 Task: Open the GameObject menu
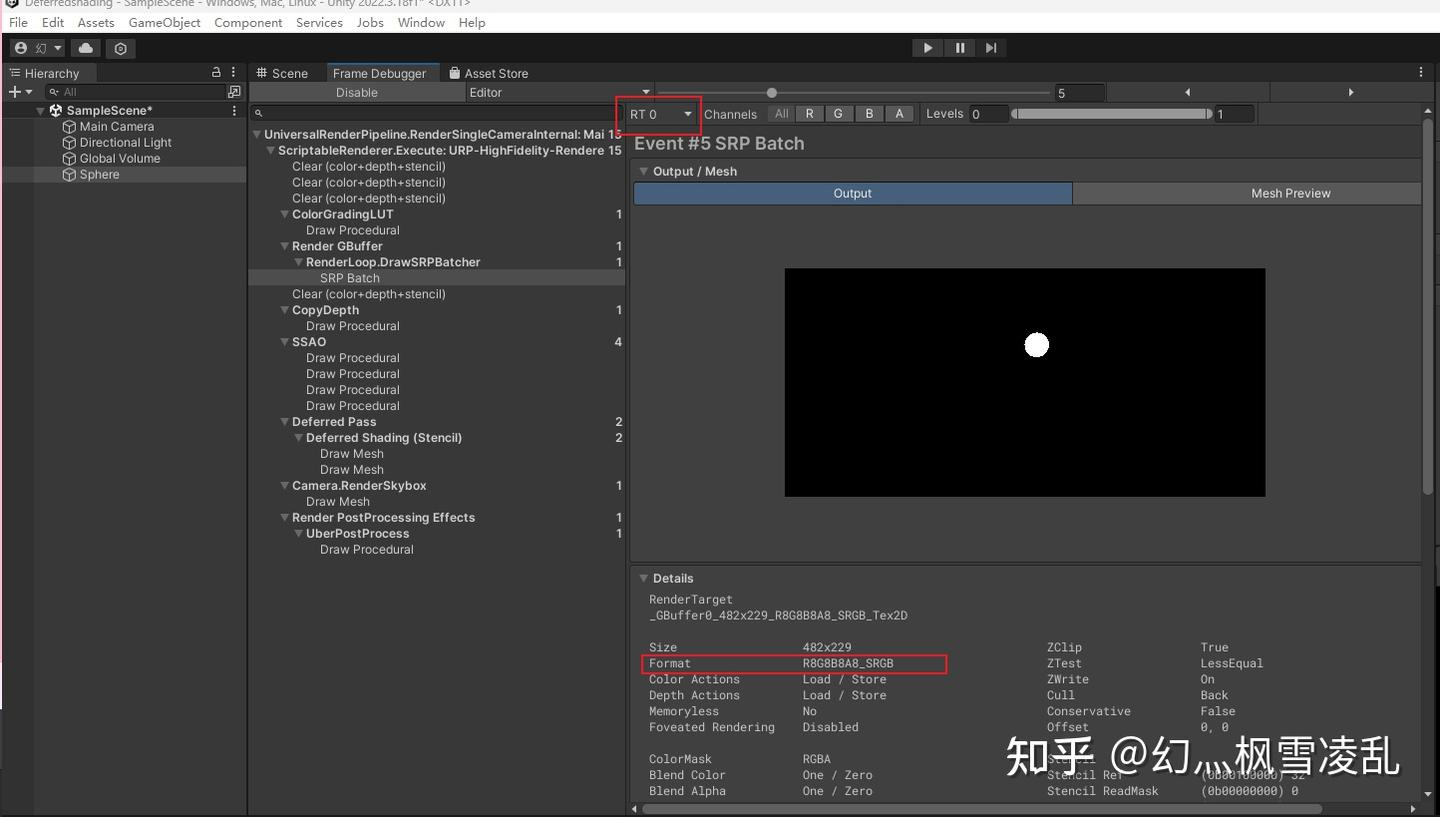click(x=165, y=22)
